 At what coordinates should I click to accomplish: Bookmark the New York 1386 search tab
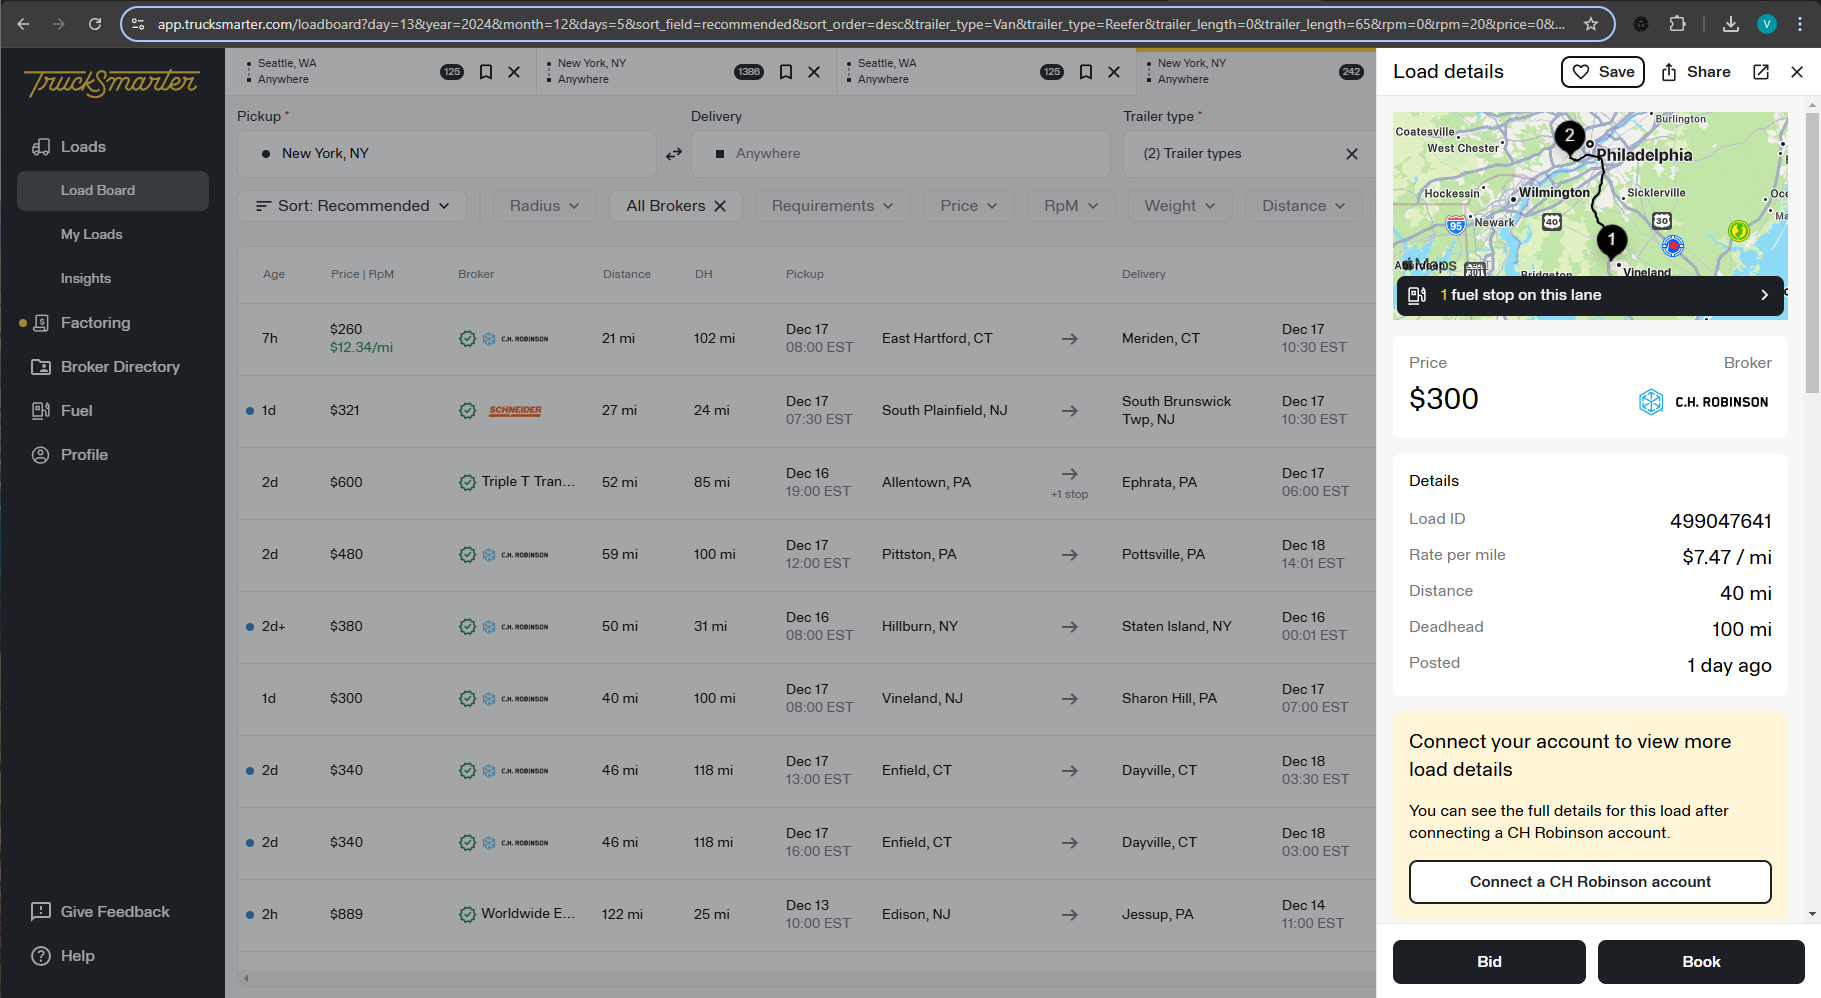pos(786,72)
